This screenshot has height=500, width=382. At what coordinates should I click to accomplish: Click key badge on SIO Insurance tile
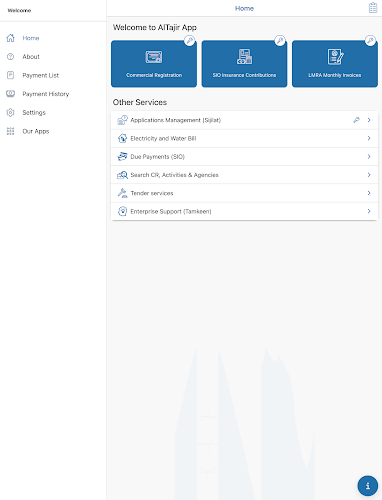280,41
